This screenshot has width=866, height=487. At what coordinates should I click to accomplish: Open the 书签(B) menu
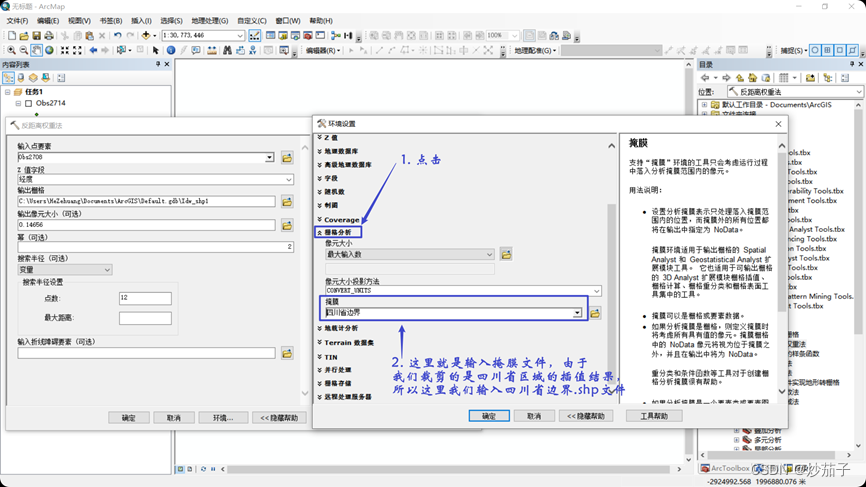[x=110, y=21]
